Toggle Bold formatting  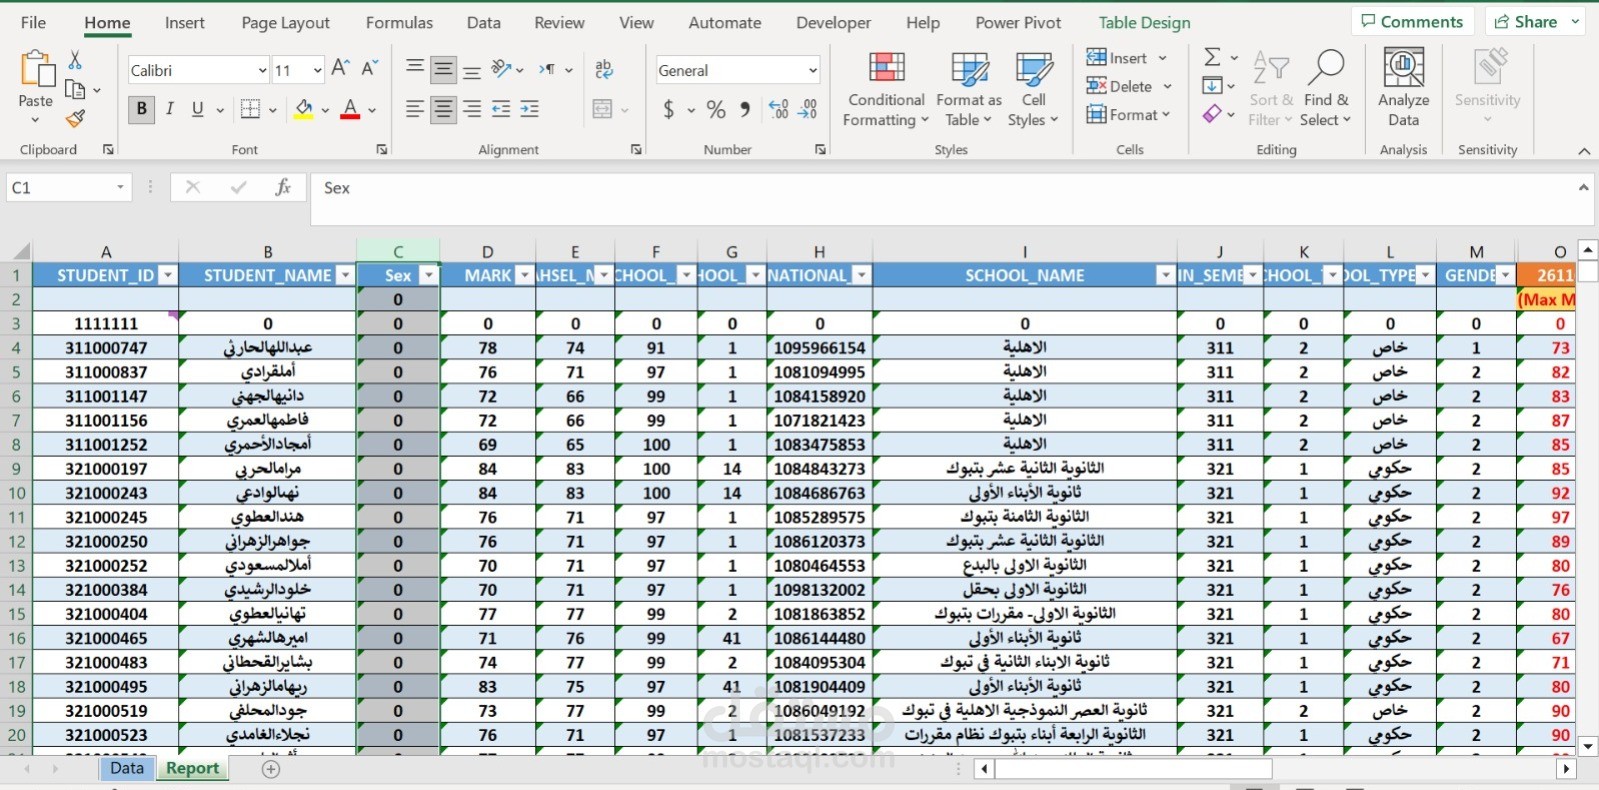(141, 109)
